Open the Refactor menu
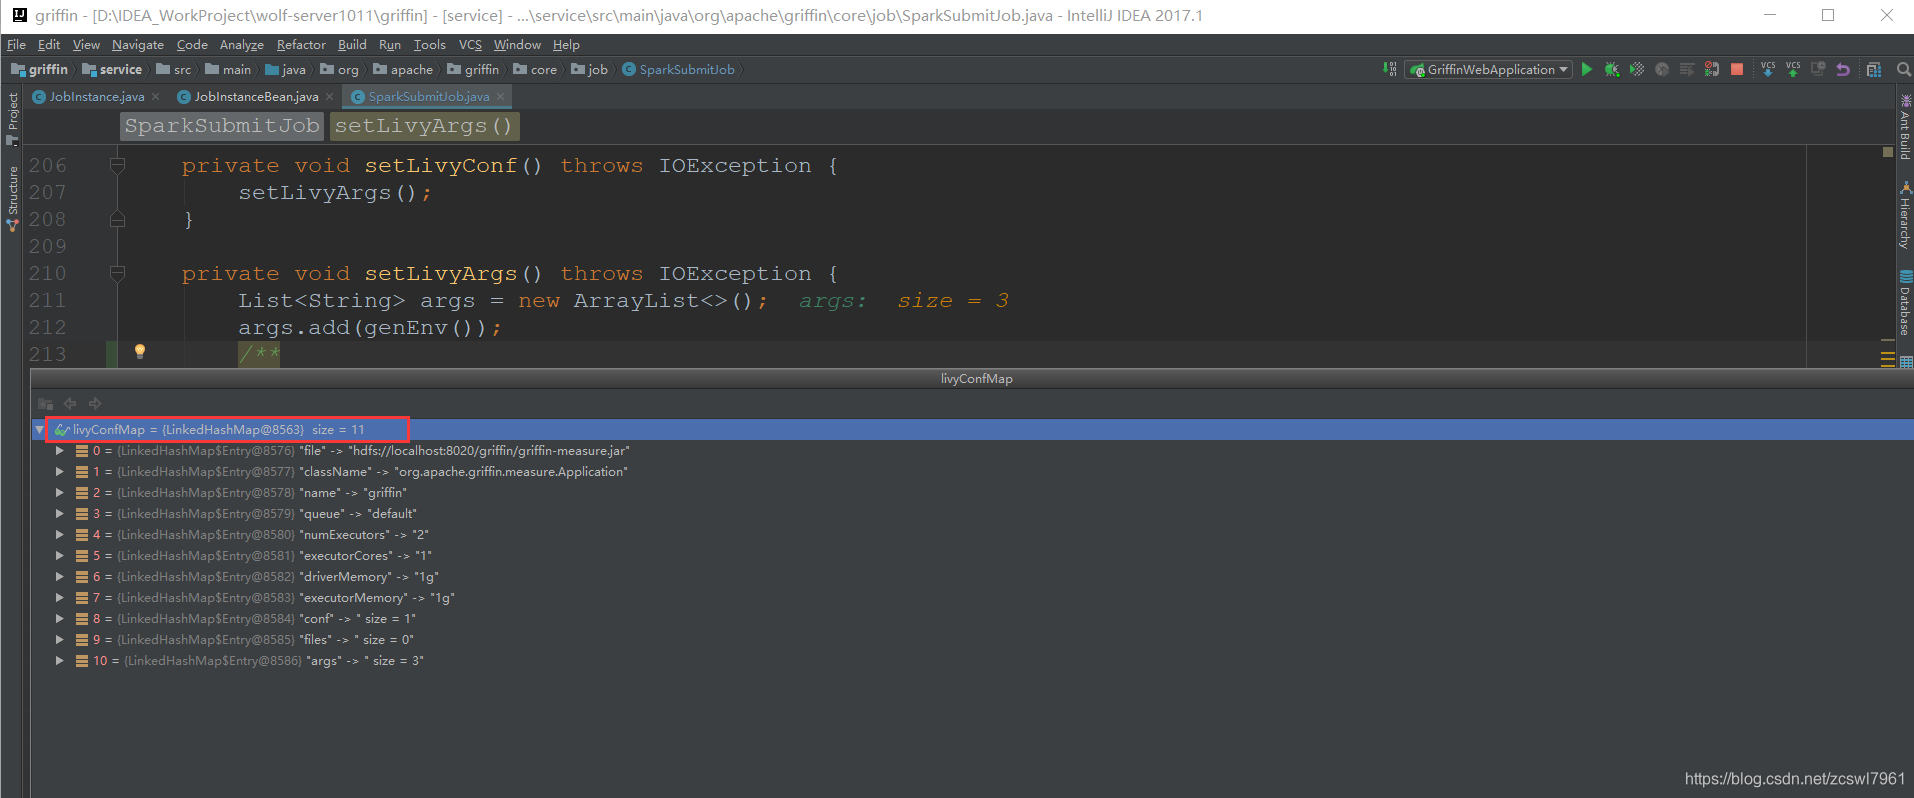Viewport: 1914px width, 798px height. click(x=301, y=45)
